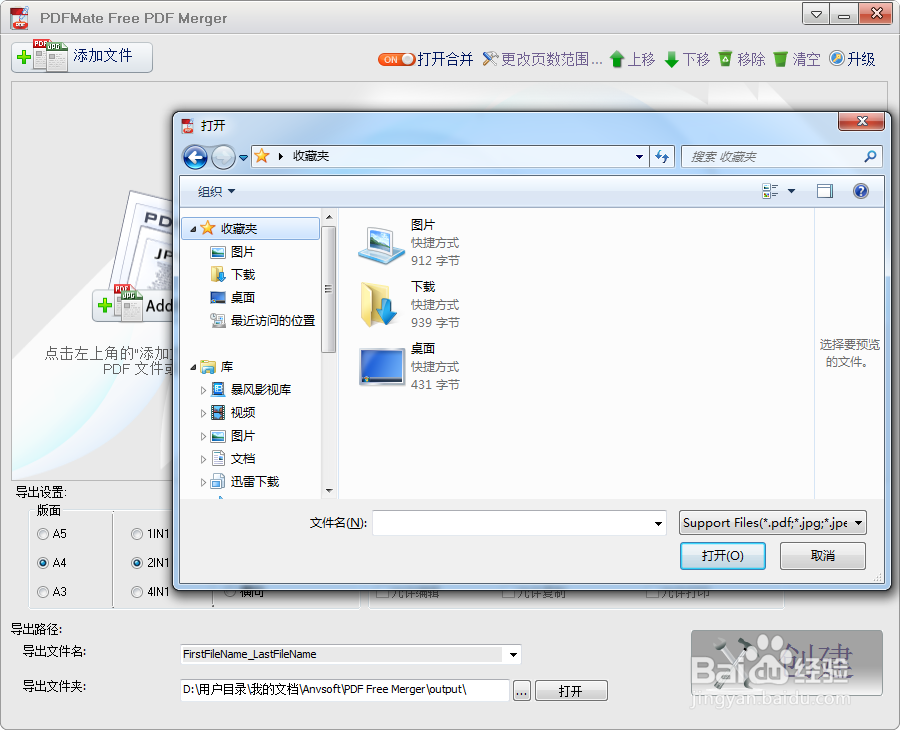Open the filename history dropdown arrow

(x=658, y=523)
